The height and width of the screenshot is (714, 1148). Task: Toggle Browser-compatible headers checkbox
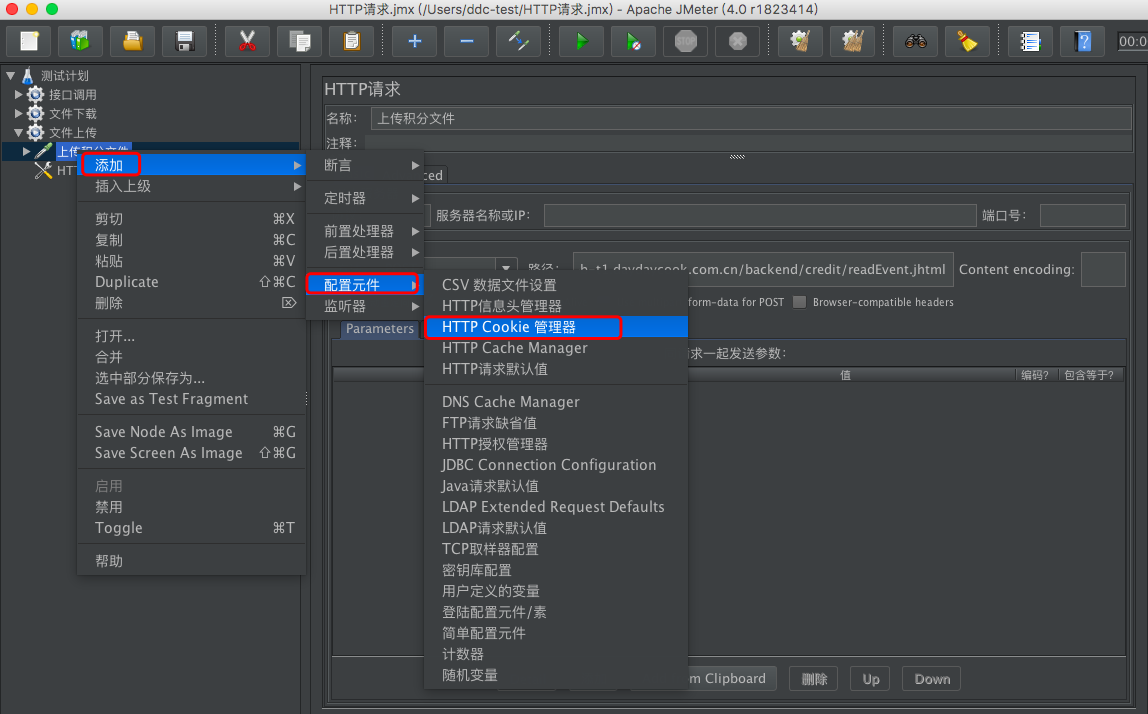point(800,302)
